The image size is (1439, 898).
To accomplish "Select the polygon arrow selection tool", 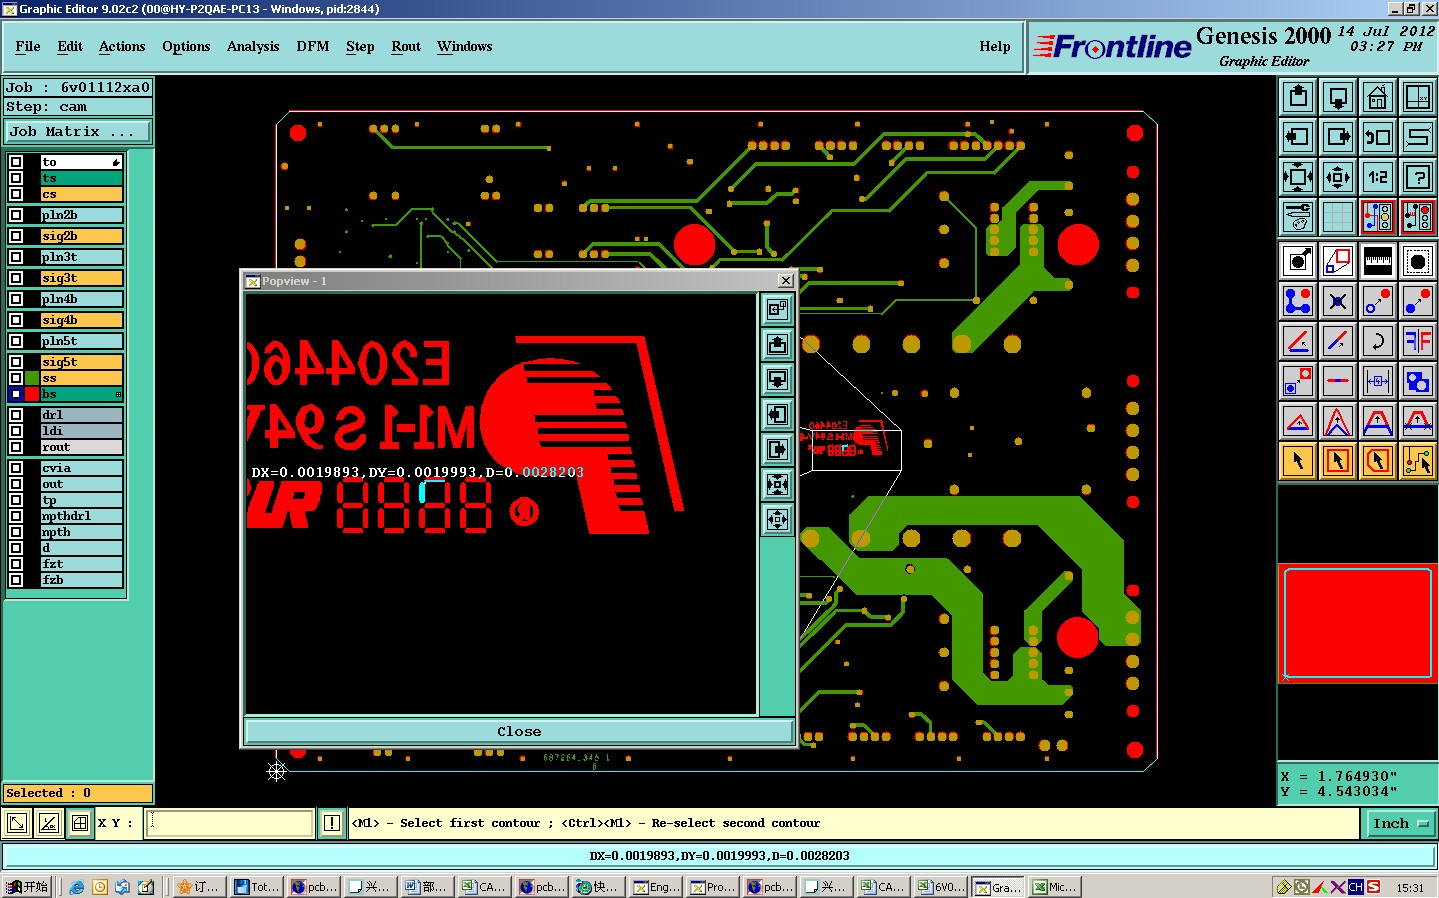I will click(x=1378, y=461).
